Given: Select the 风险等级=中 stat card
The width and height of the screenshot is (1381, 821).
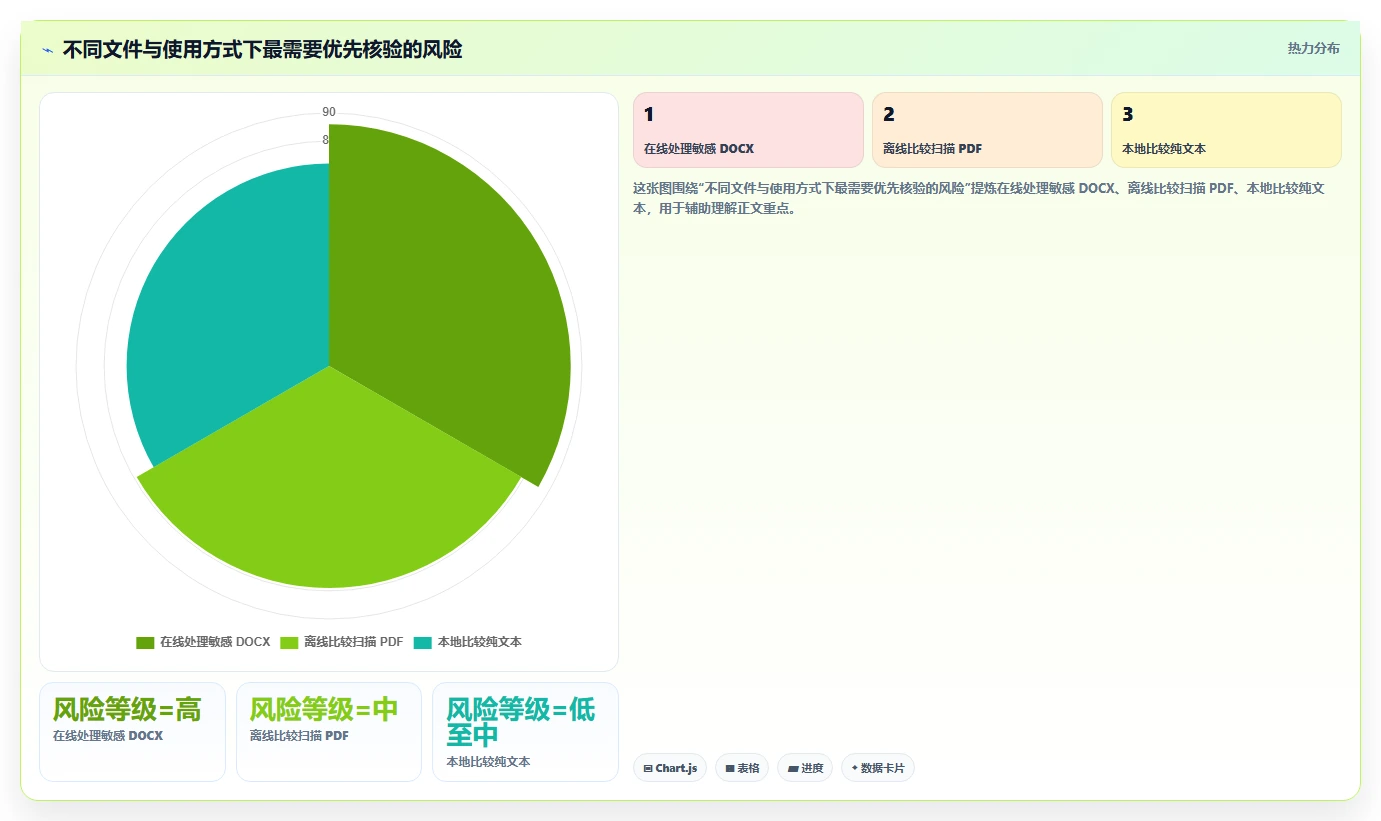Looking at the screenshot, I should [x=329, y=732].
